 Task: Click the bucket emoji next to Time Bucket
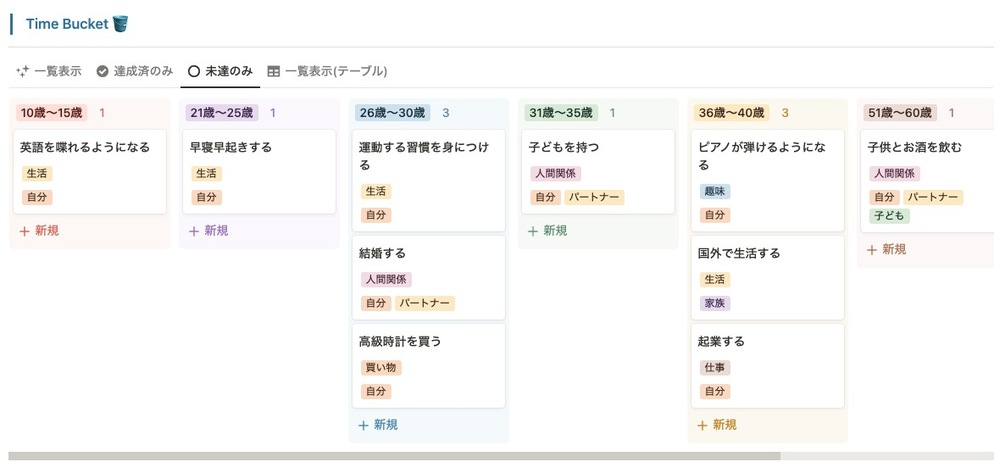[121, 24]
